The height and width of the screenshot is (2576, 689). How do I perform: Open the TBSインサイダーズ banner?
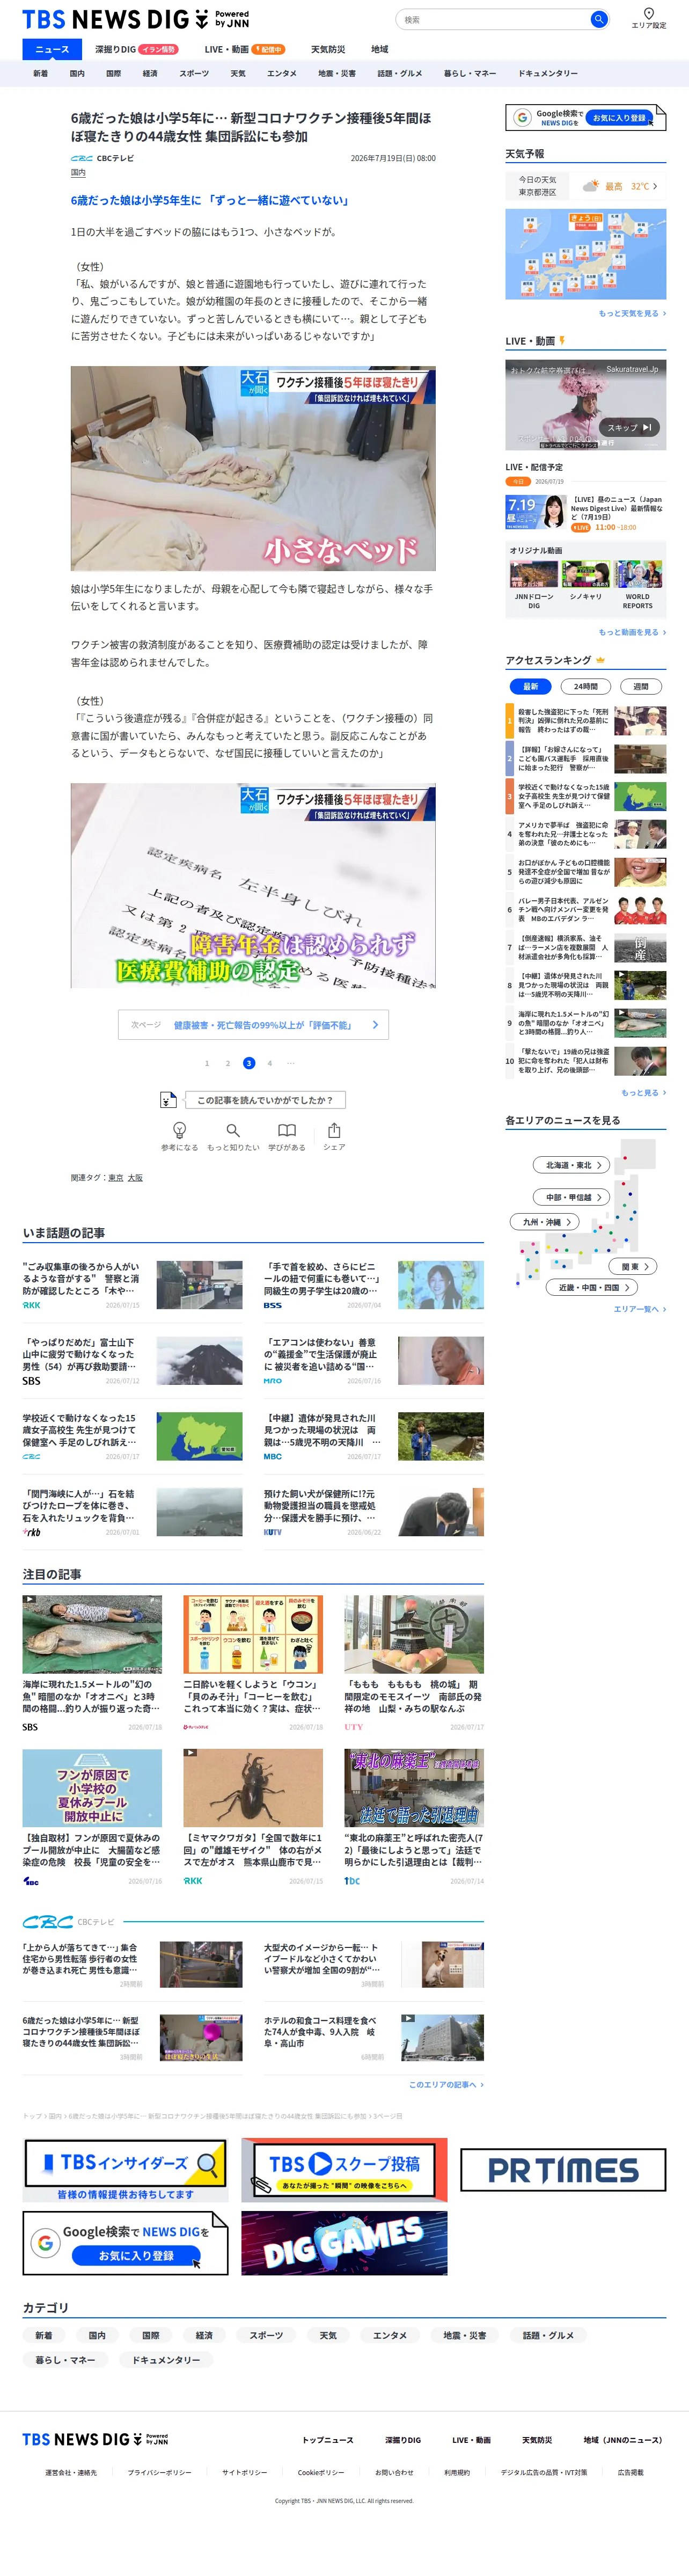pyautogui.click(x=125, y=2170)
